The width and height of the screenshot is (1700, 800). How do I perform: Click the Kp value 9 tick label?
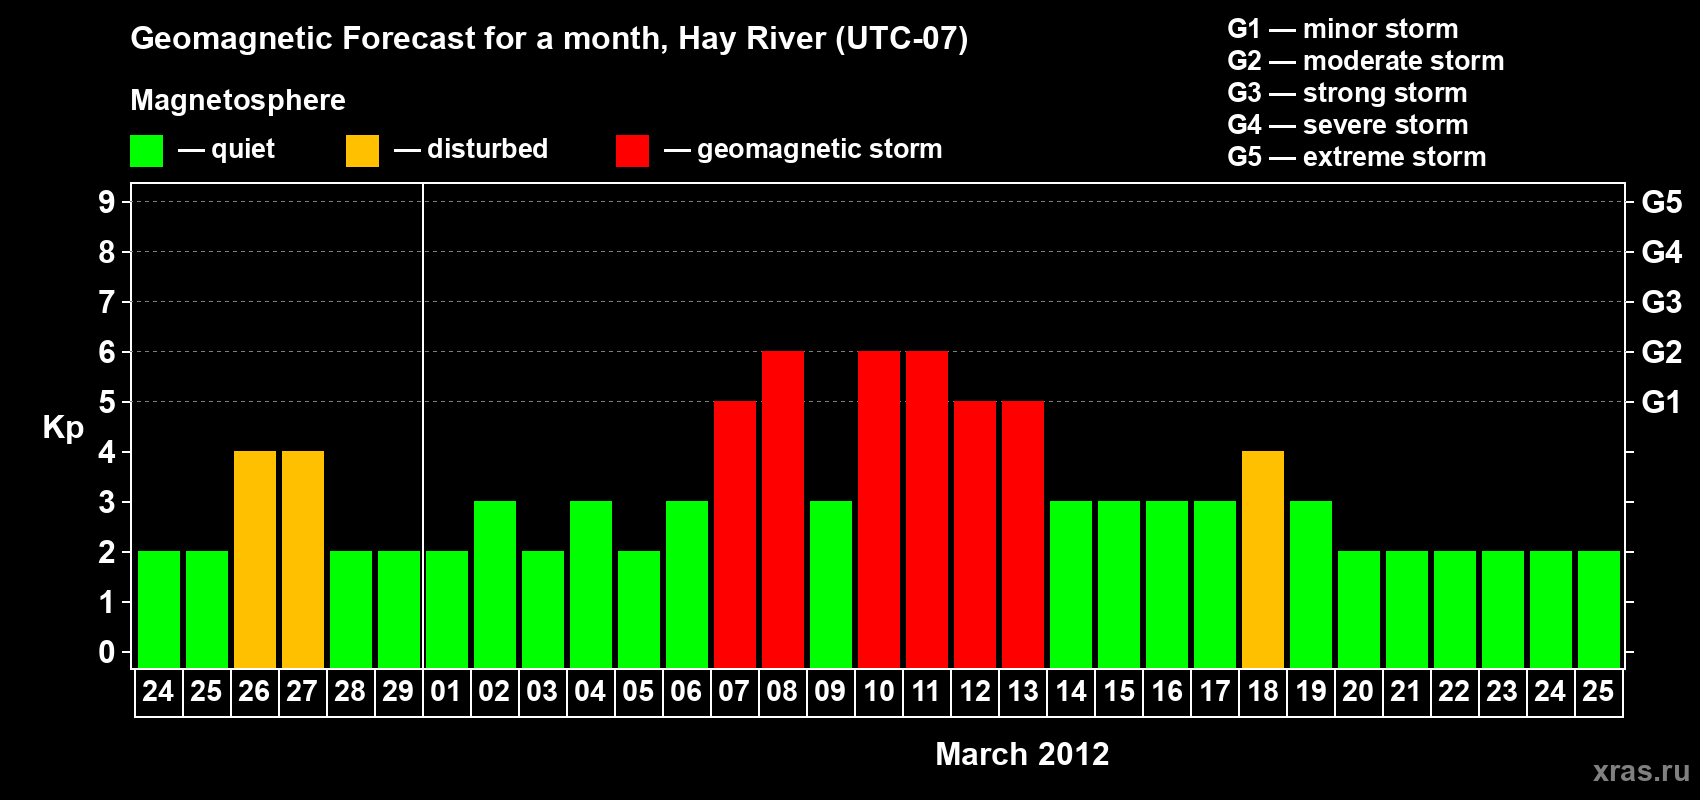click(x=107, y=202)
